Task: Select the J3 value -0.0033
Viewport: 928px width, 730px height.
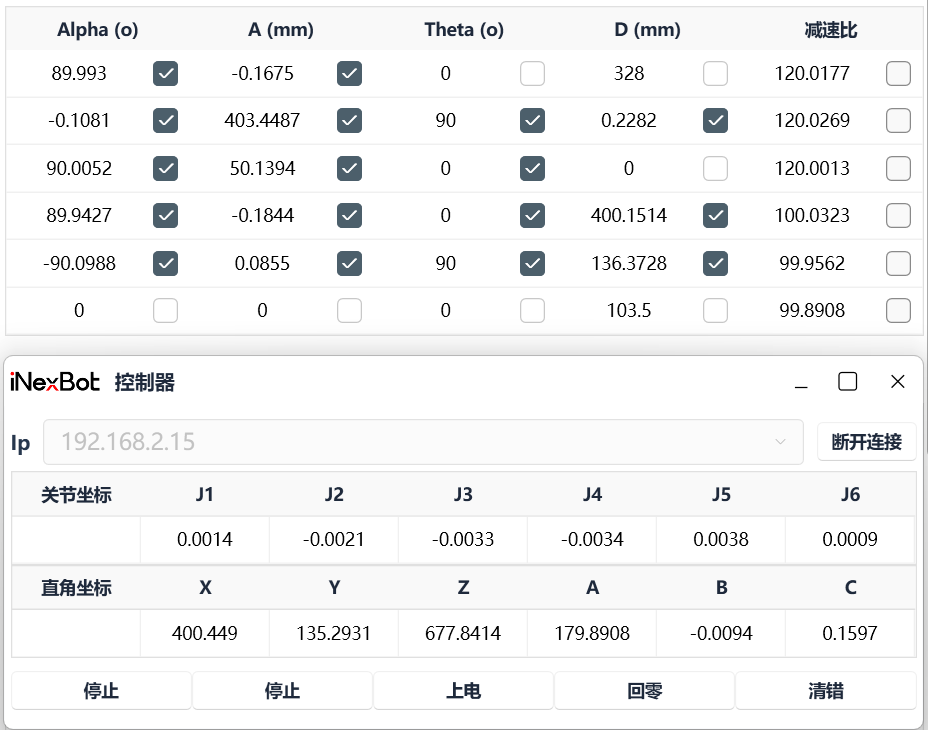Action: [x=463, y=539]
